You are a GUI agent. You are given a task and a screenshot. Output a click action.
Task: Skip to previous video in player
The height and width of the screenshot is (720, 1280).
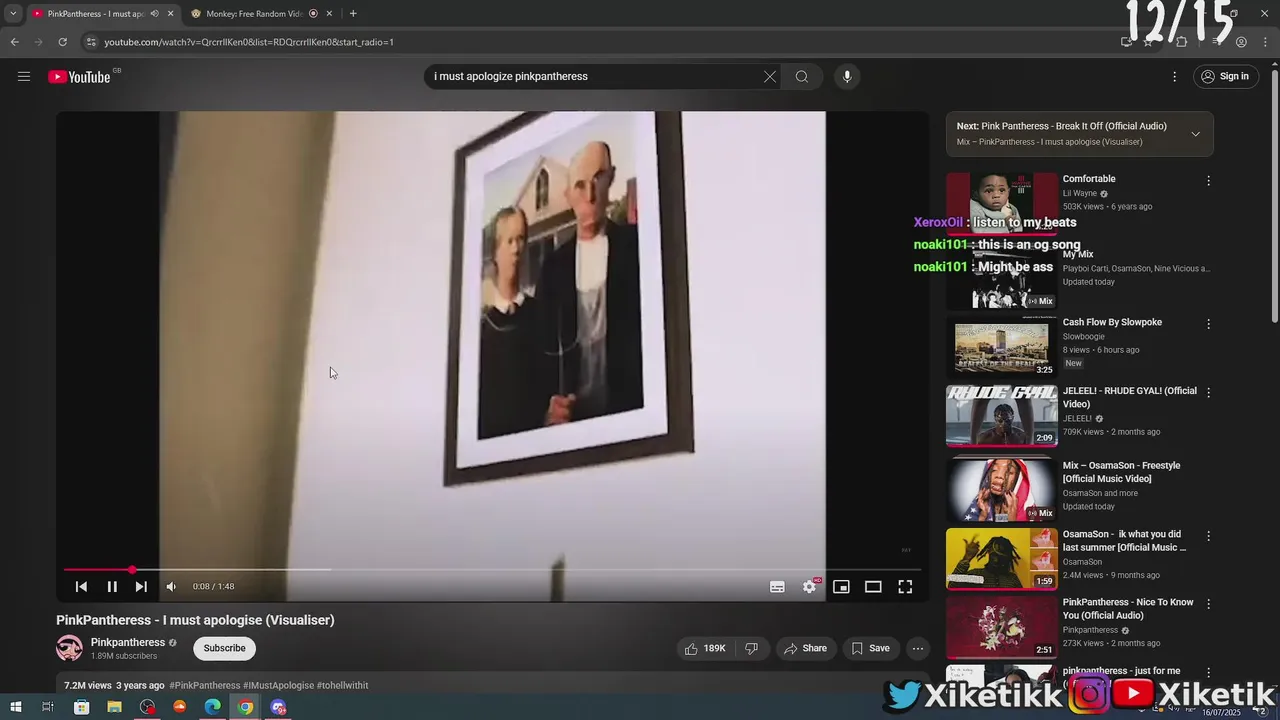click(81, 587)
